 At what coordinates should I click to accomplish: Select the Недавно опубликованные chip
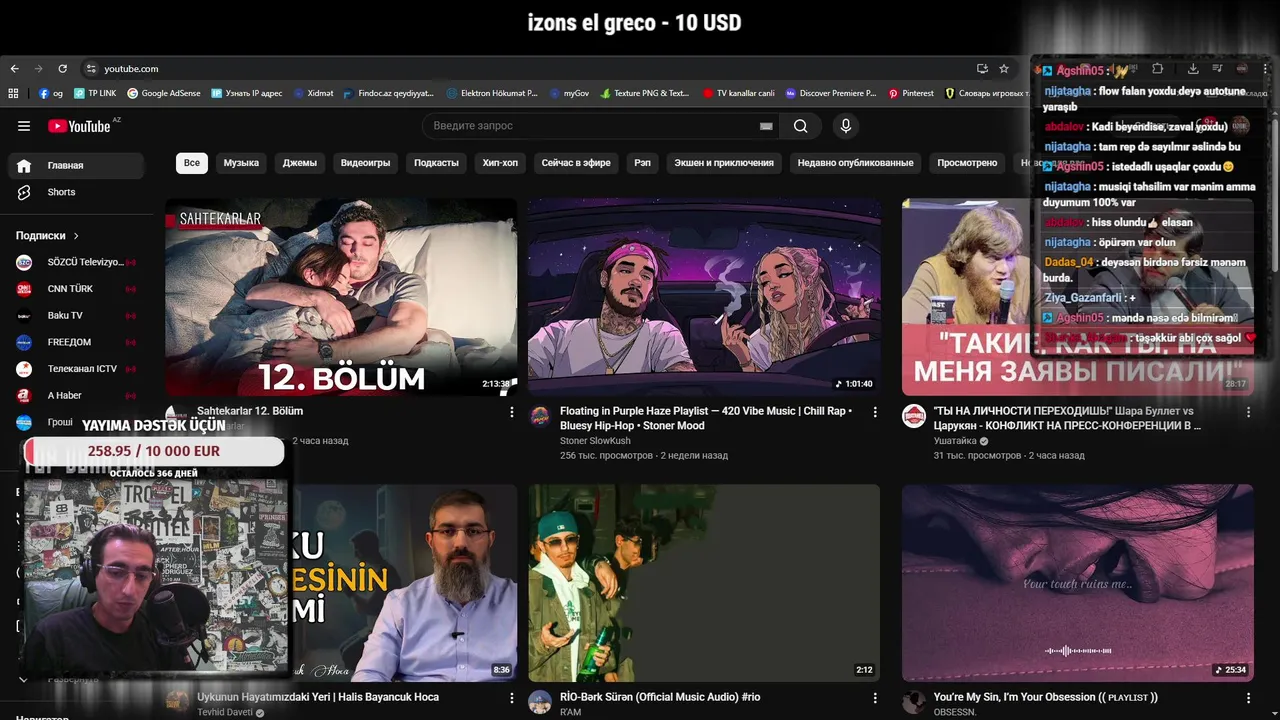coord(856,163)
